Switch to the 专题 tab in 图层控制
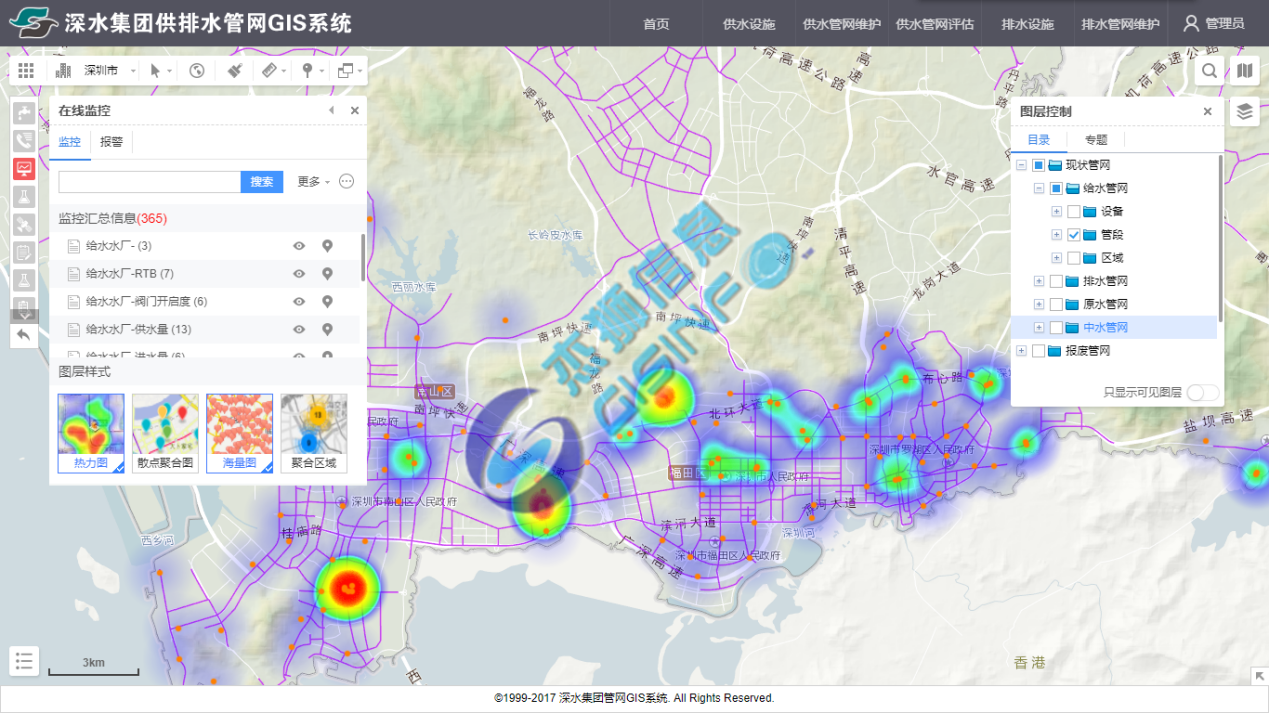1269x713 pixels. [1096, 140]
